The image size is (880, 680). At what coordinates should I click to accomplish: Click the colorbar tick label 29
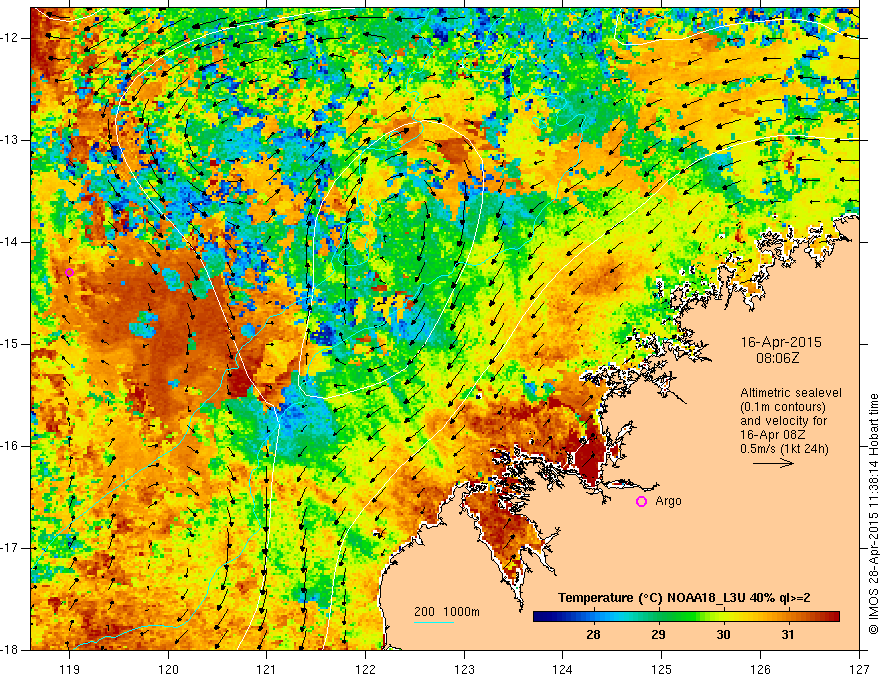[x=658, y=635]
